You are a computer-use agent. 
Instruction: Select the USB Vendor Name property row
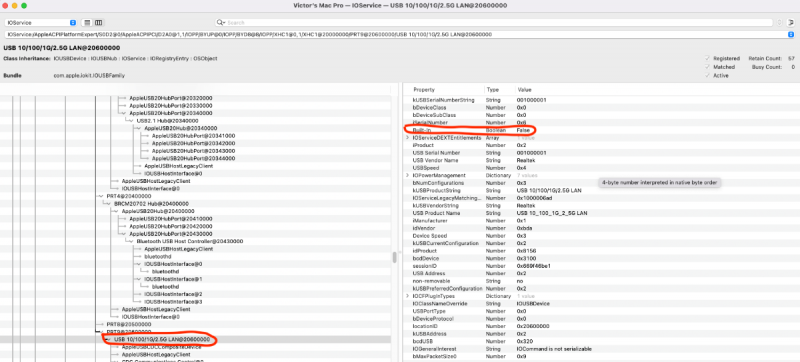coord(601,160)
